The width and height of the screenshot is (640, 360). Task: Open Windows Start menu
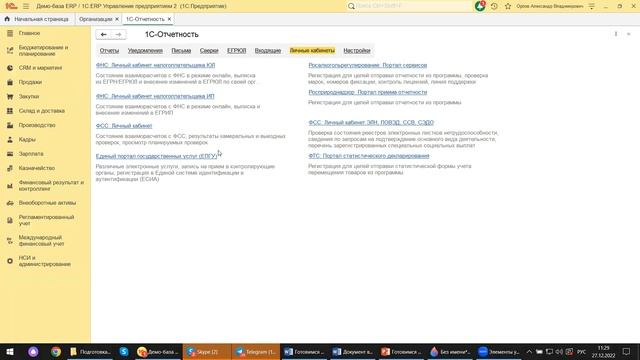click(x=10, y=351)
